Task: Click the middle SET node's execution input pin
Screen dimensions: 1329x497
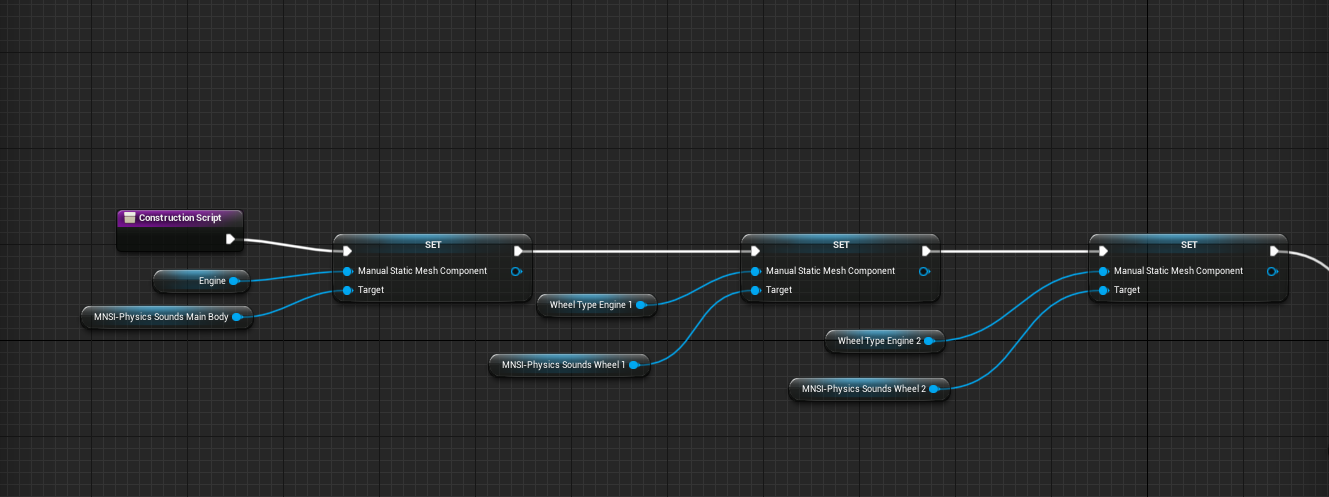Action: click(754, 251)
